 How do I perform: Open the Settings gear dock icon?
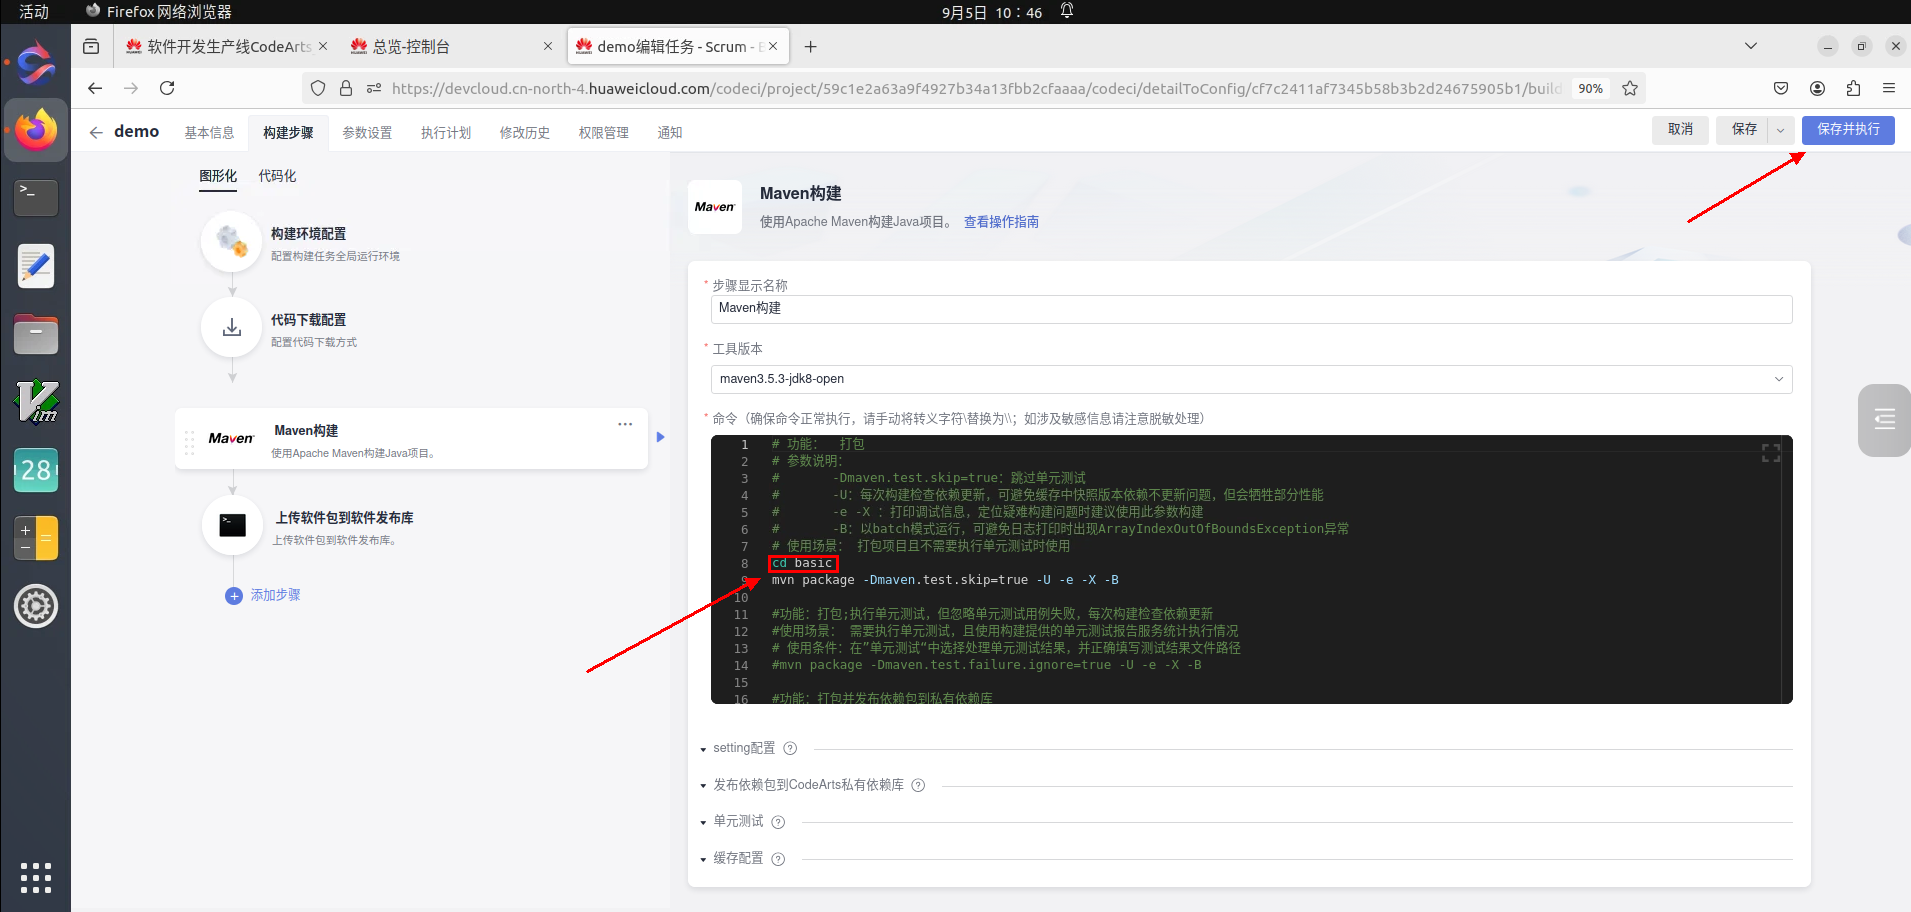point(36,606)
